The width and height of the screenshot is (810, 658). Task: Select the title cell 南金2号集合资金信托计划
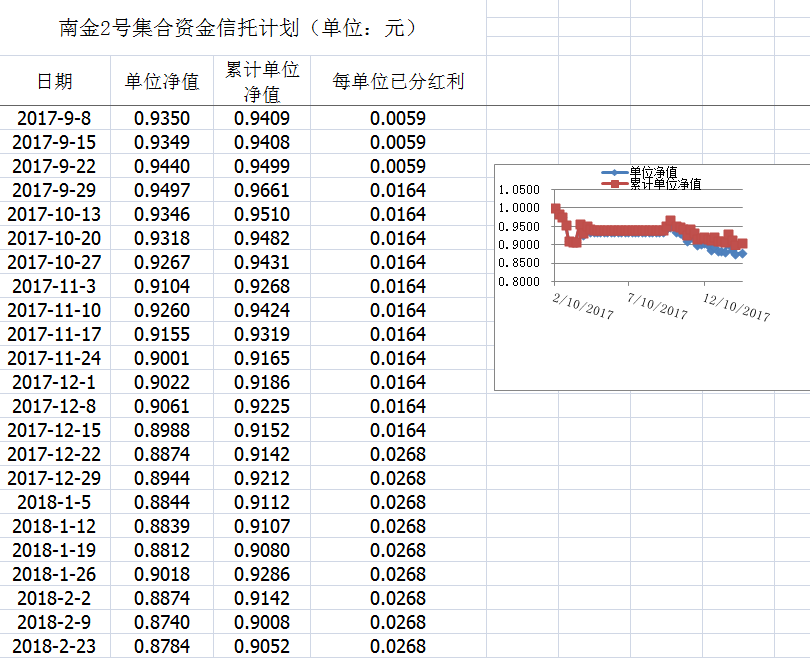tap(238, 28)
